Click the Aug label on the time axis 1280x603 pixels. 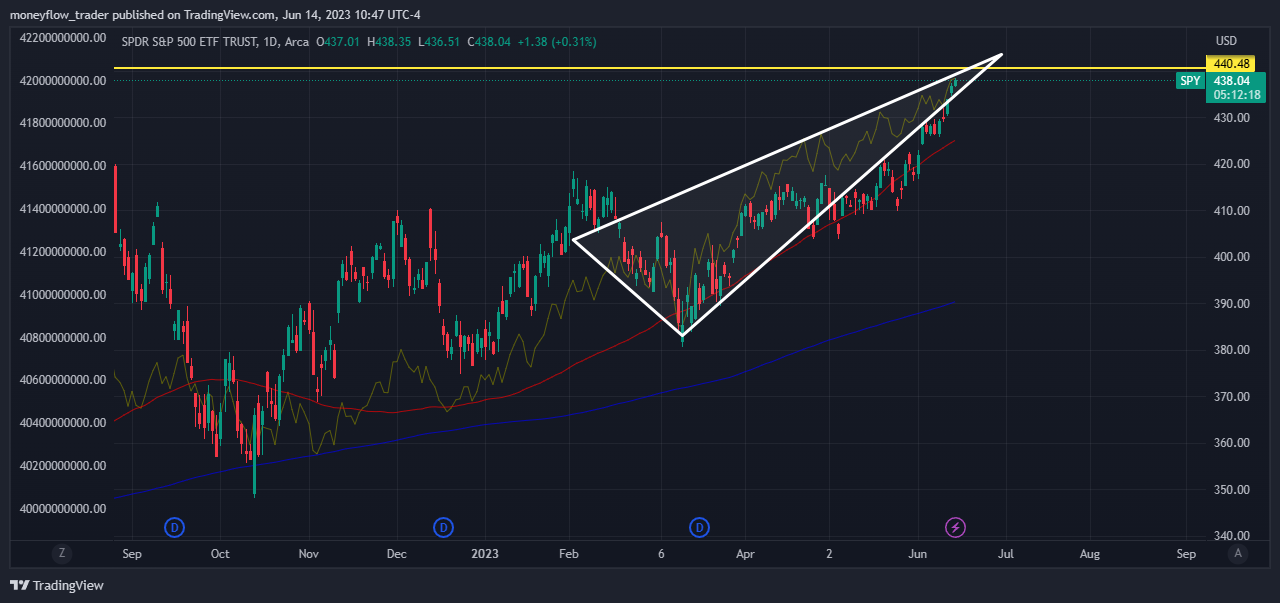[1090, 553]
